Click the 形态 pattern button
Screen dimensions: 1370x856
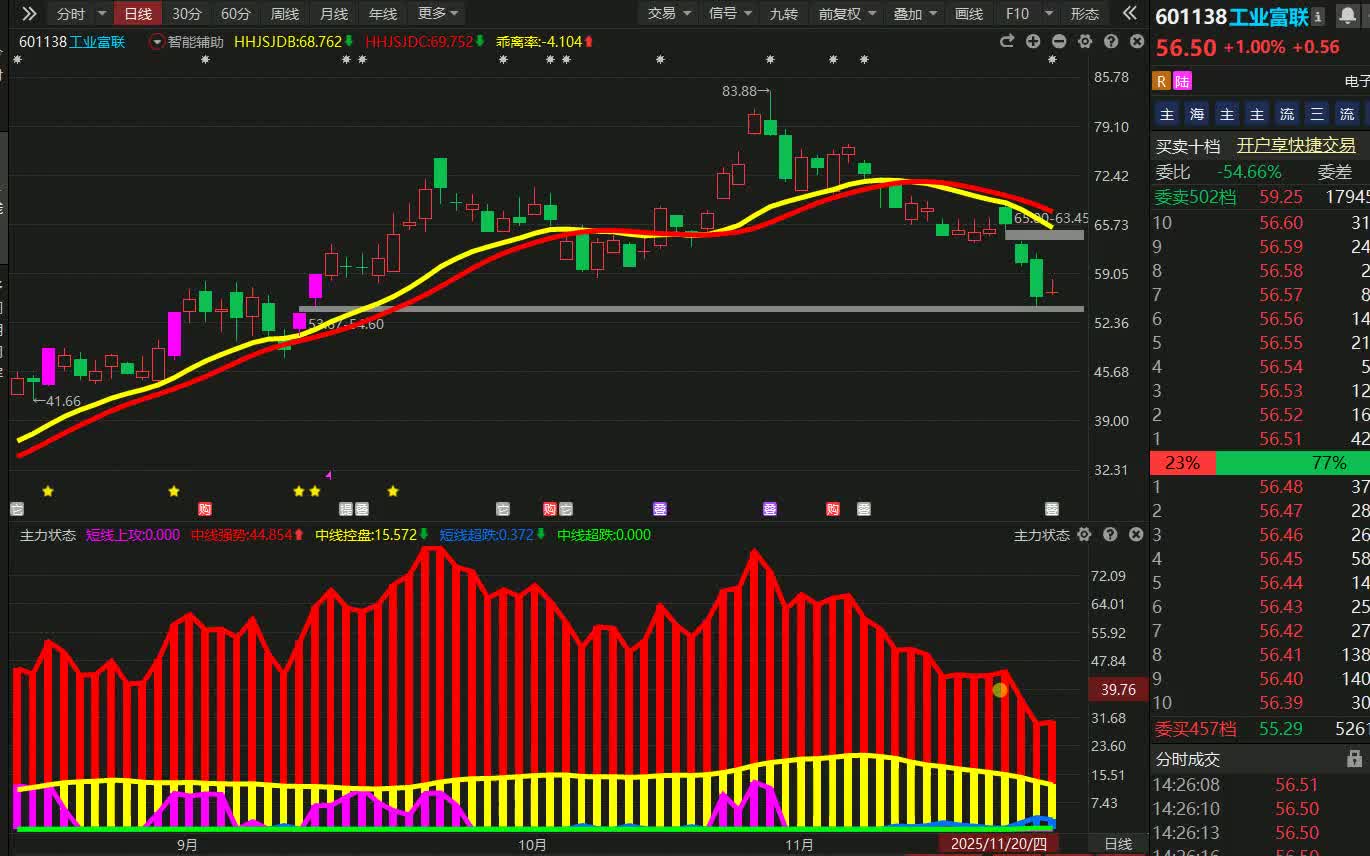click(x=1085, y=14)
